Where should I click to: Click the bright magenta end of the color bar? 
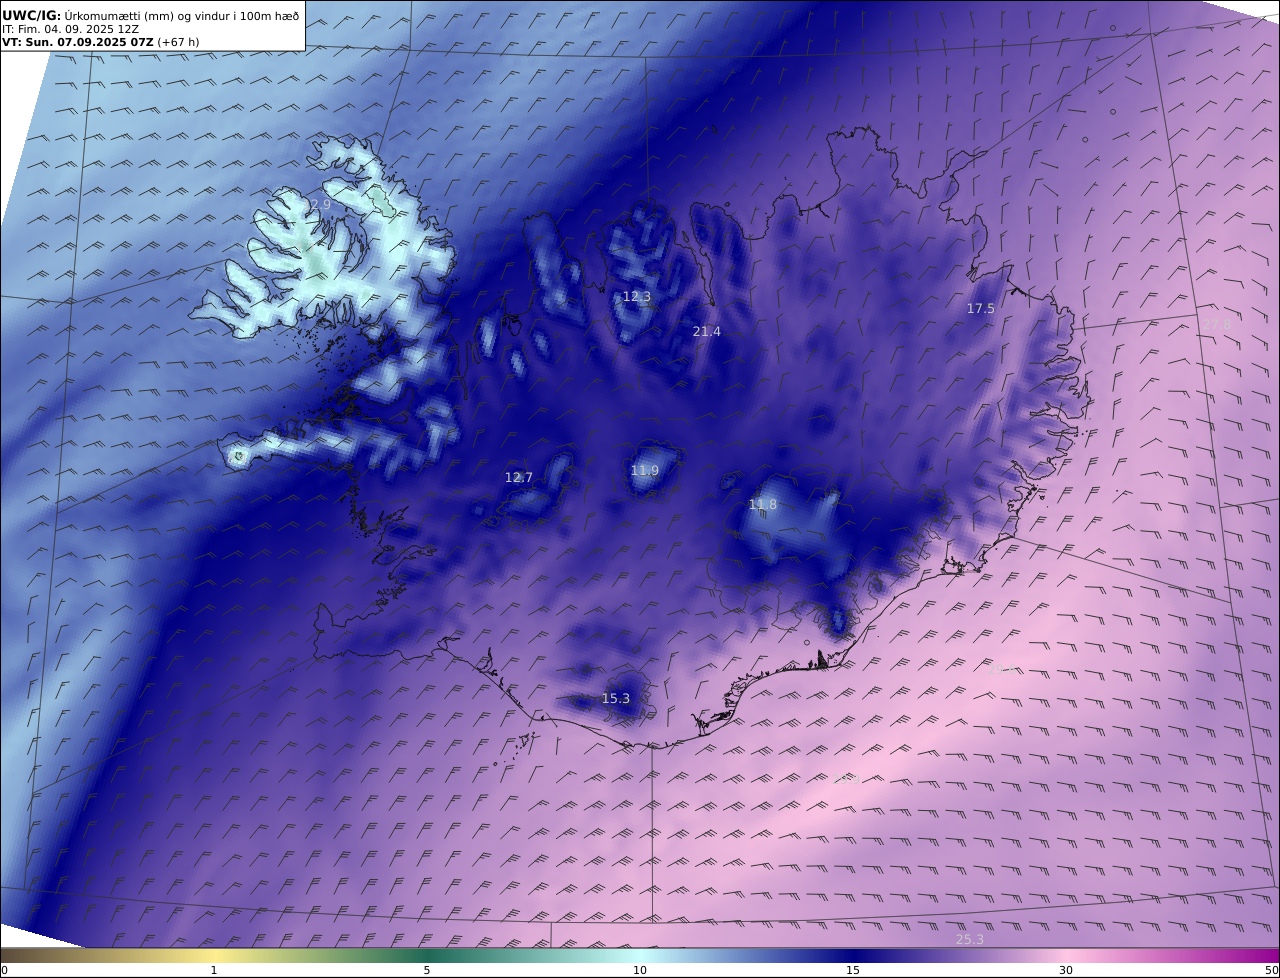pyautogui.click(x=1265, y=956)
